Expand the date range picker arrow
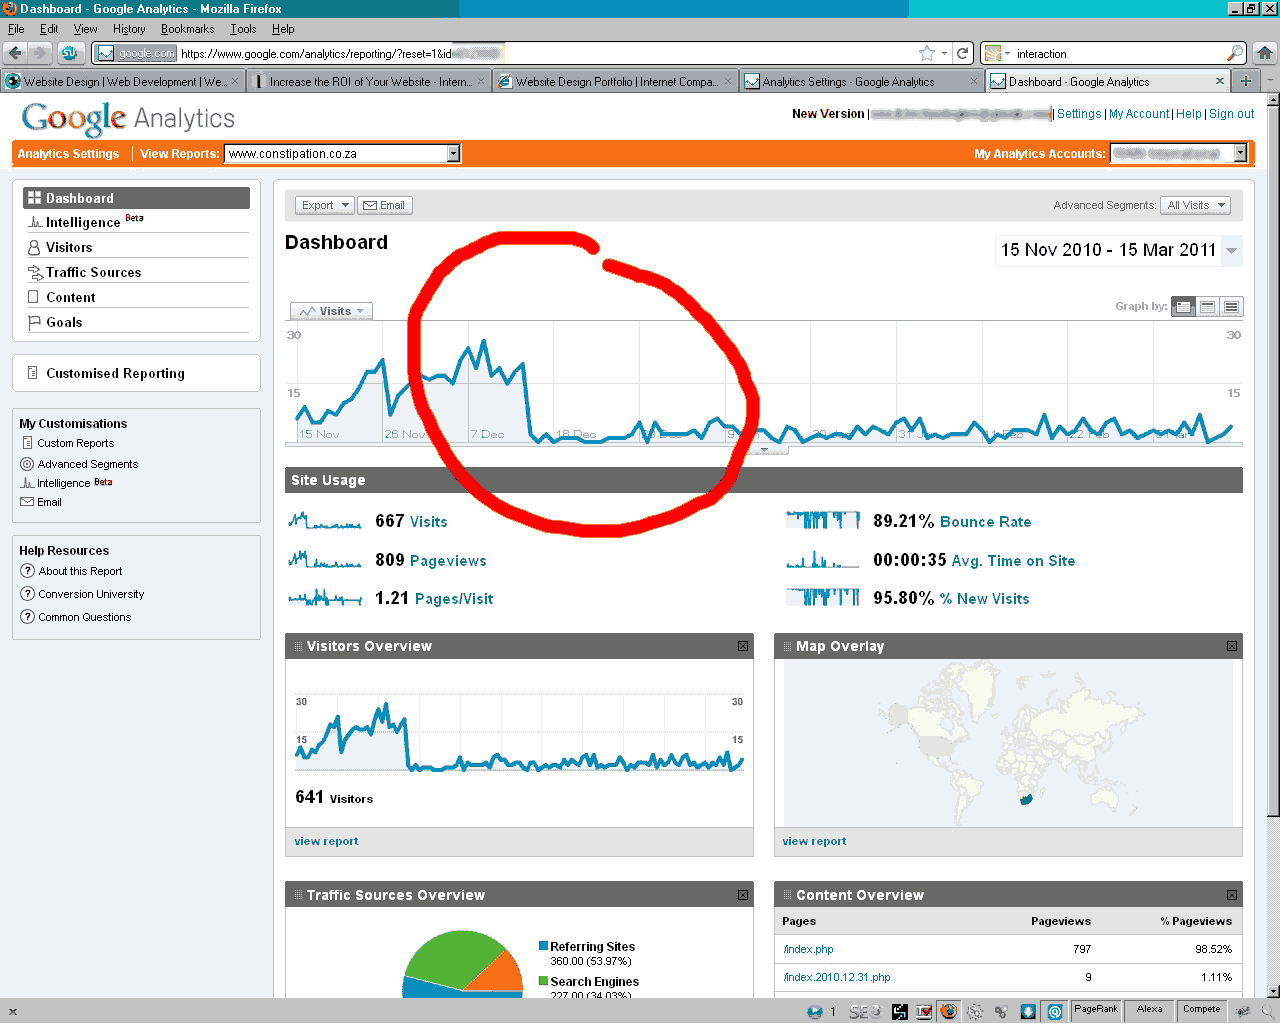Viewport: 1280px width, 1024px height. 1232,250
